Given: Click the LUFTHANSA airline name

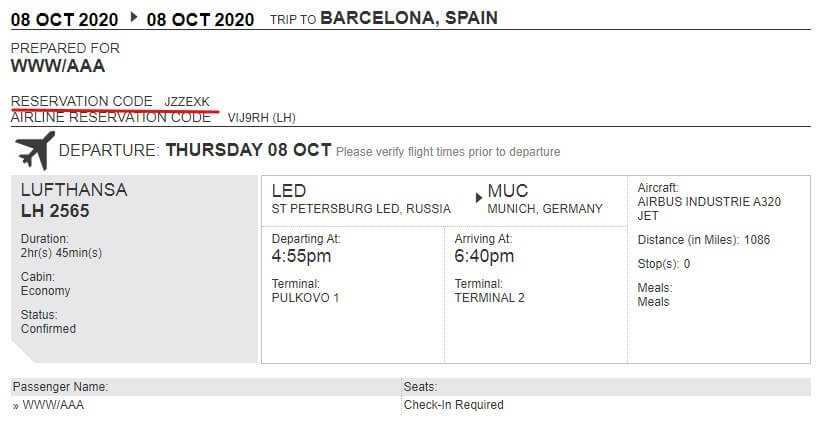Looking at the screenshot, I should pos(74,189).
